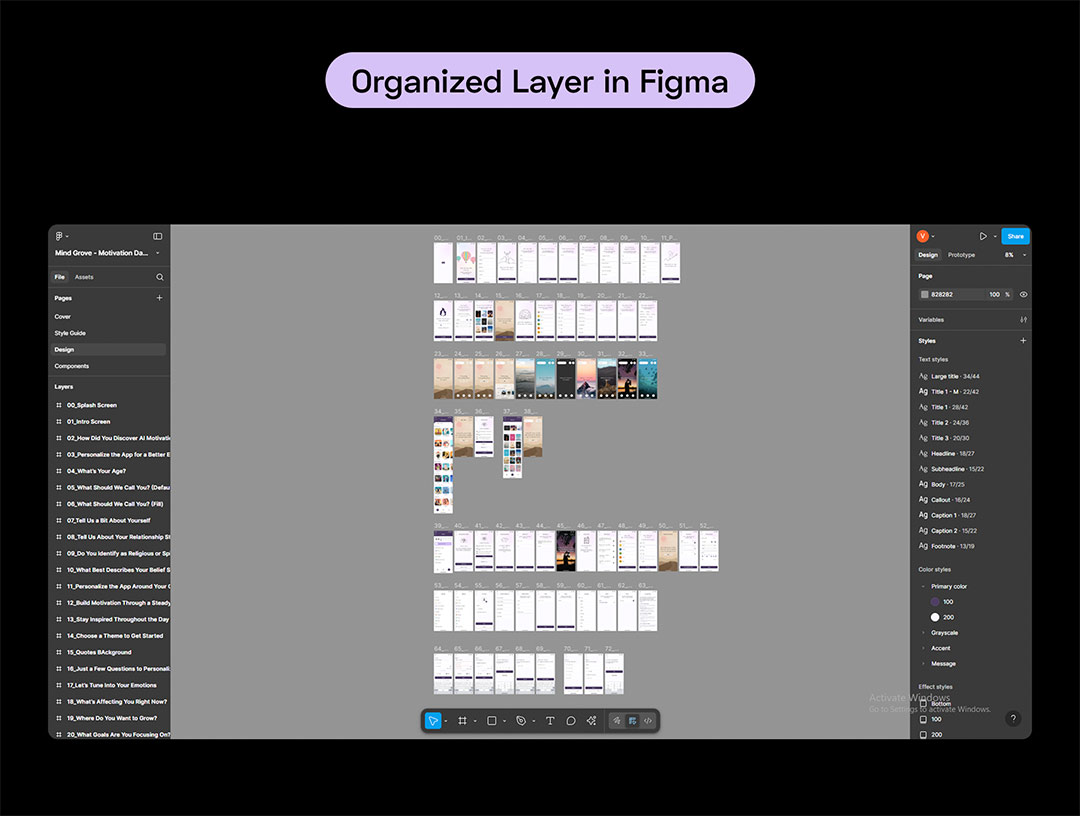
Task: Click the page background color swatch
Action: tap(924, 295)
